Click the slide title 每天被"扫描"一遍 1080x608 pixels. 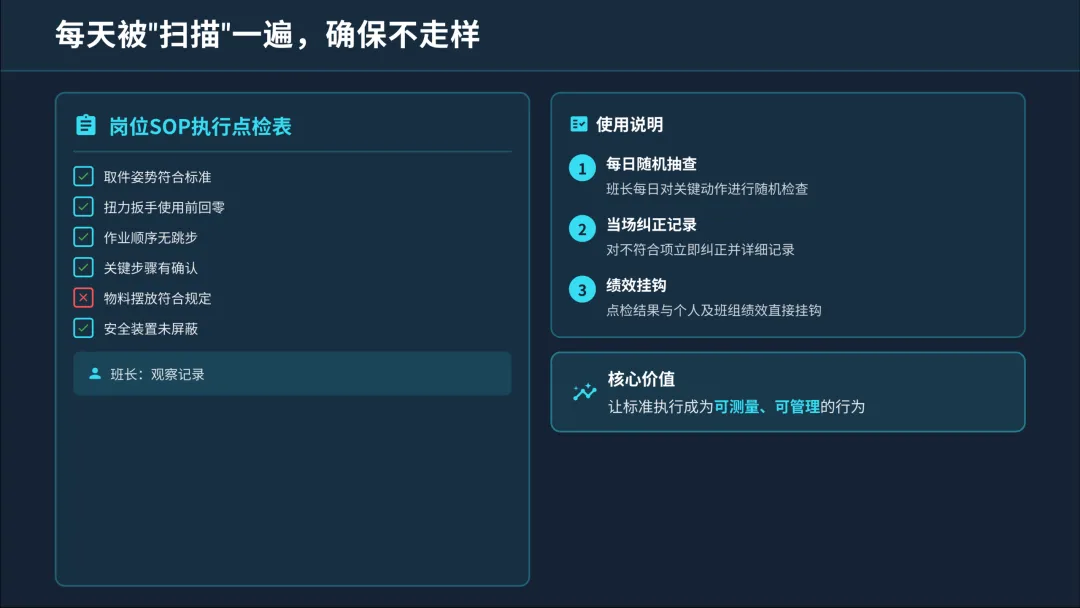click(x=174, y=34)
